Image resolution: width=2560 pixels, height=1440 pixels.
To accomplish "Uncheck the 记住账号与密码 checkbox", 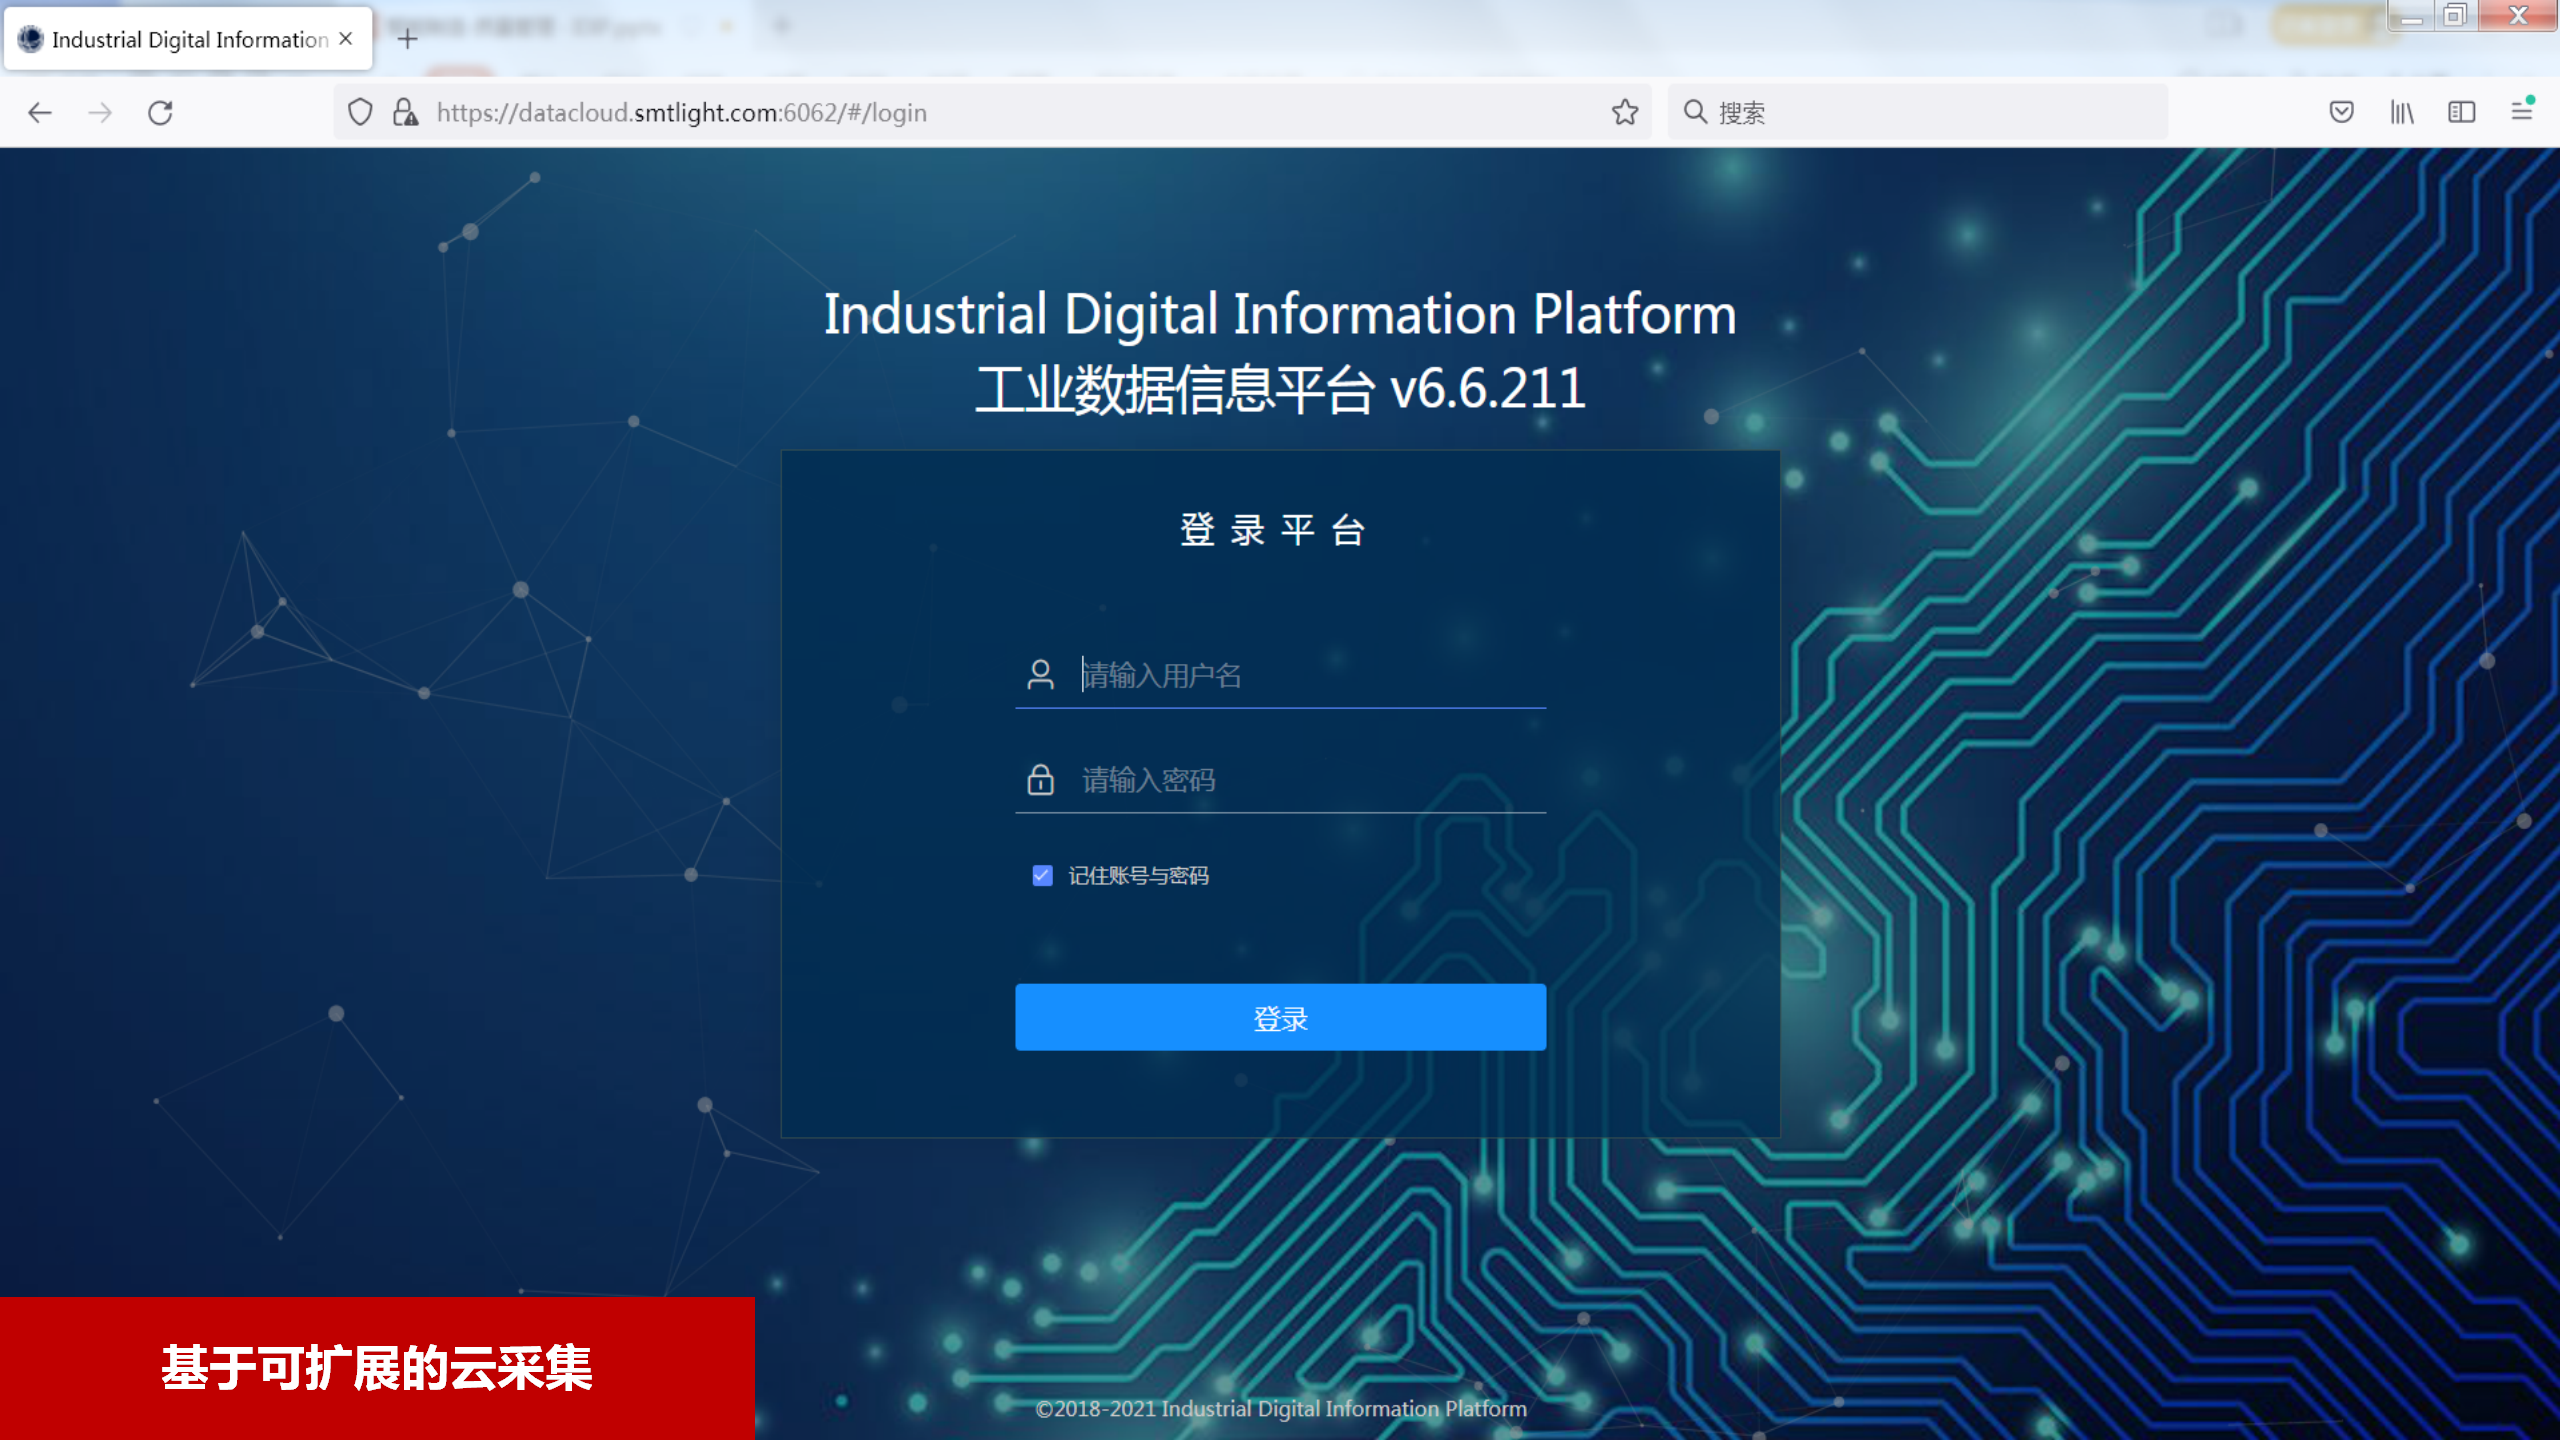I will (x=1042, y=876).
